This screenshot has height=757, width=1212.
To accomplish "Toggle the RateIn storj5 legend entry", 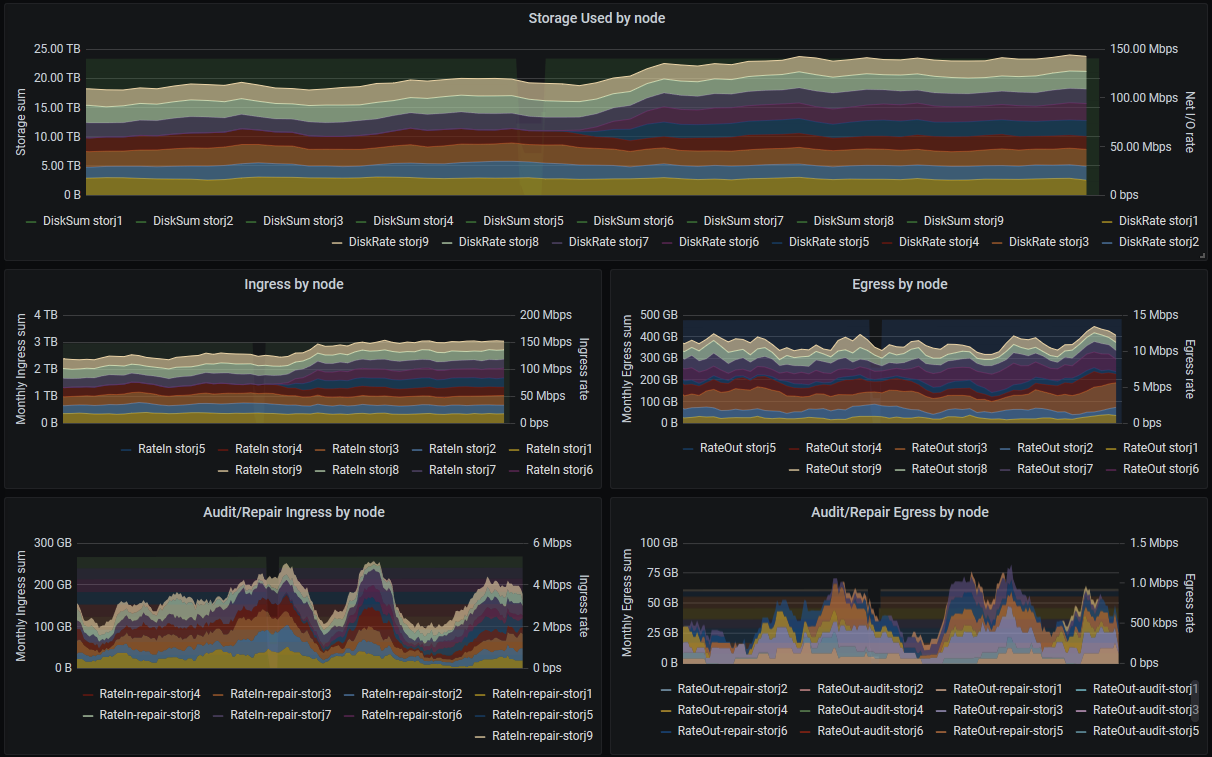I will [x=169, y=449].
